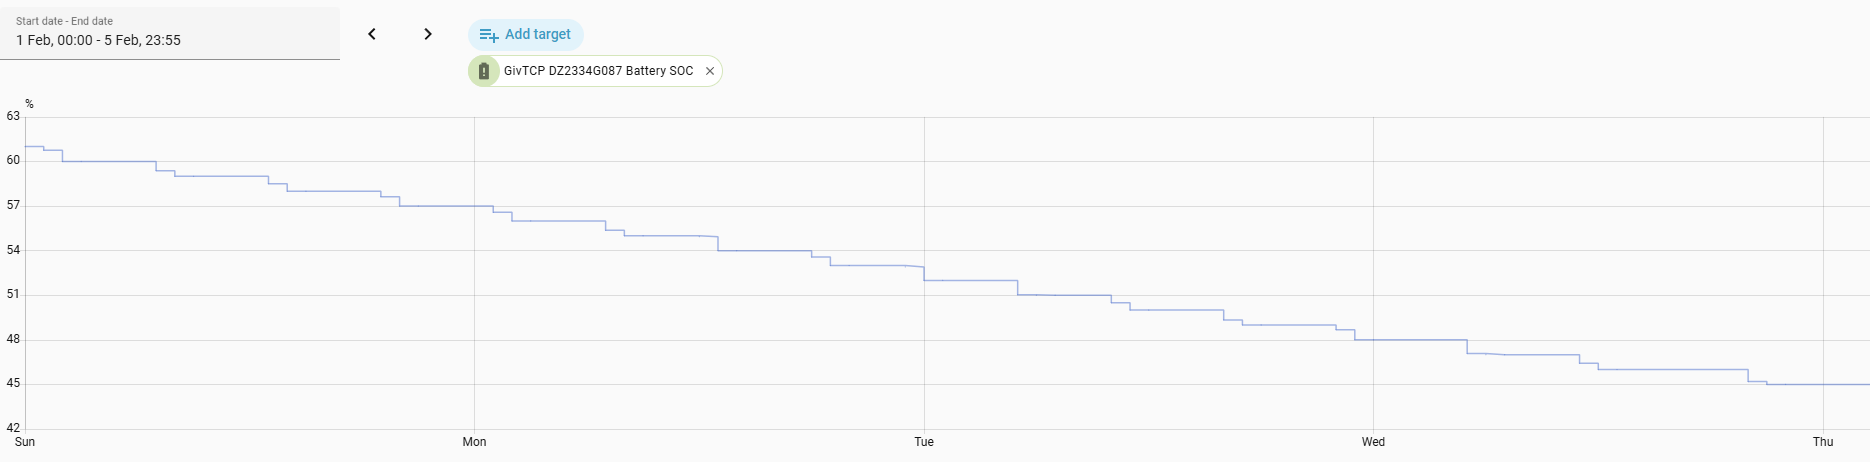Click the % unit label above y-axis
This screenshot has width=1870, height=462.
(29, 104)
